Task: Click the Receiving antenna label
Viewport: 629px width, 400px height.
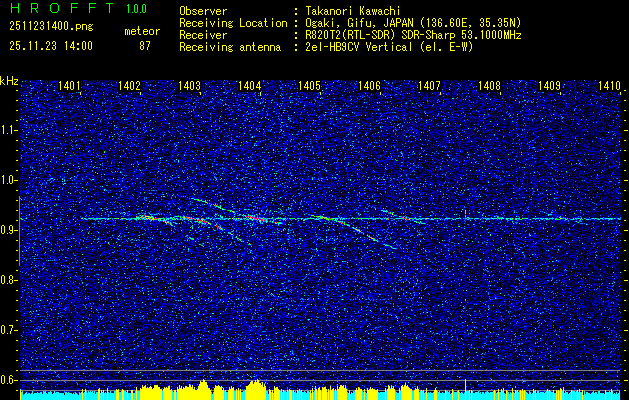Action: tap(230, 47)
